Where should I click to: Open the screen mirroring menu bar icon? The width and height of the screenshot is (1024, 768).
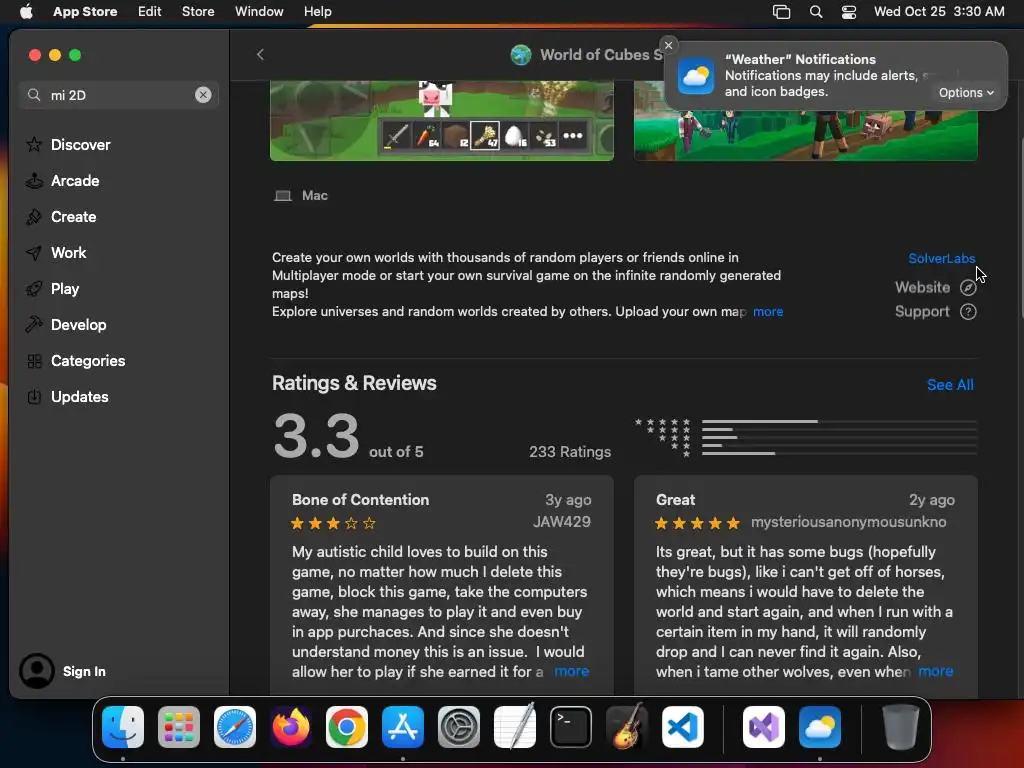point(781,12)
